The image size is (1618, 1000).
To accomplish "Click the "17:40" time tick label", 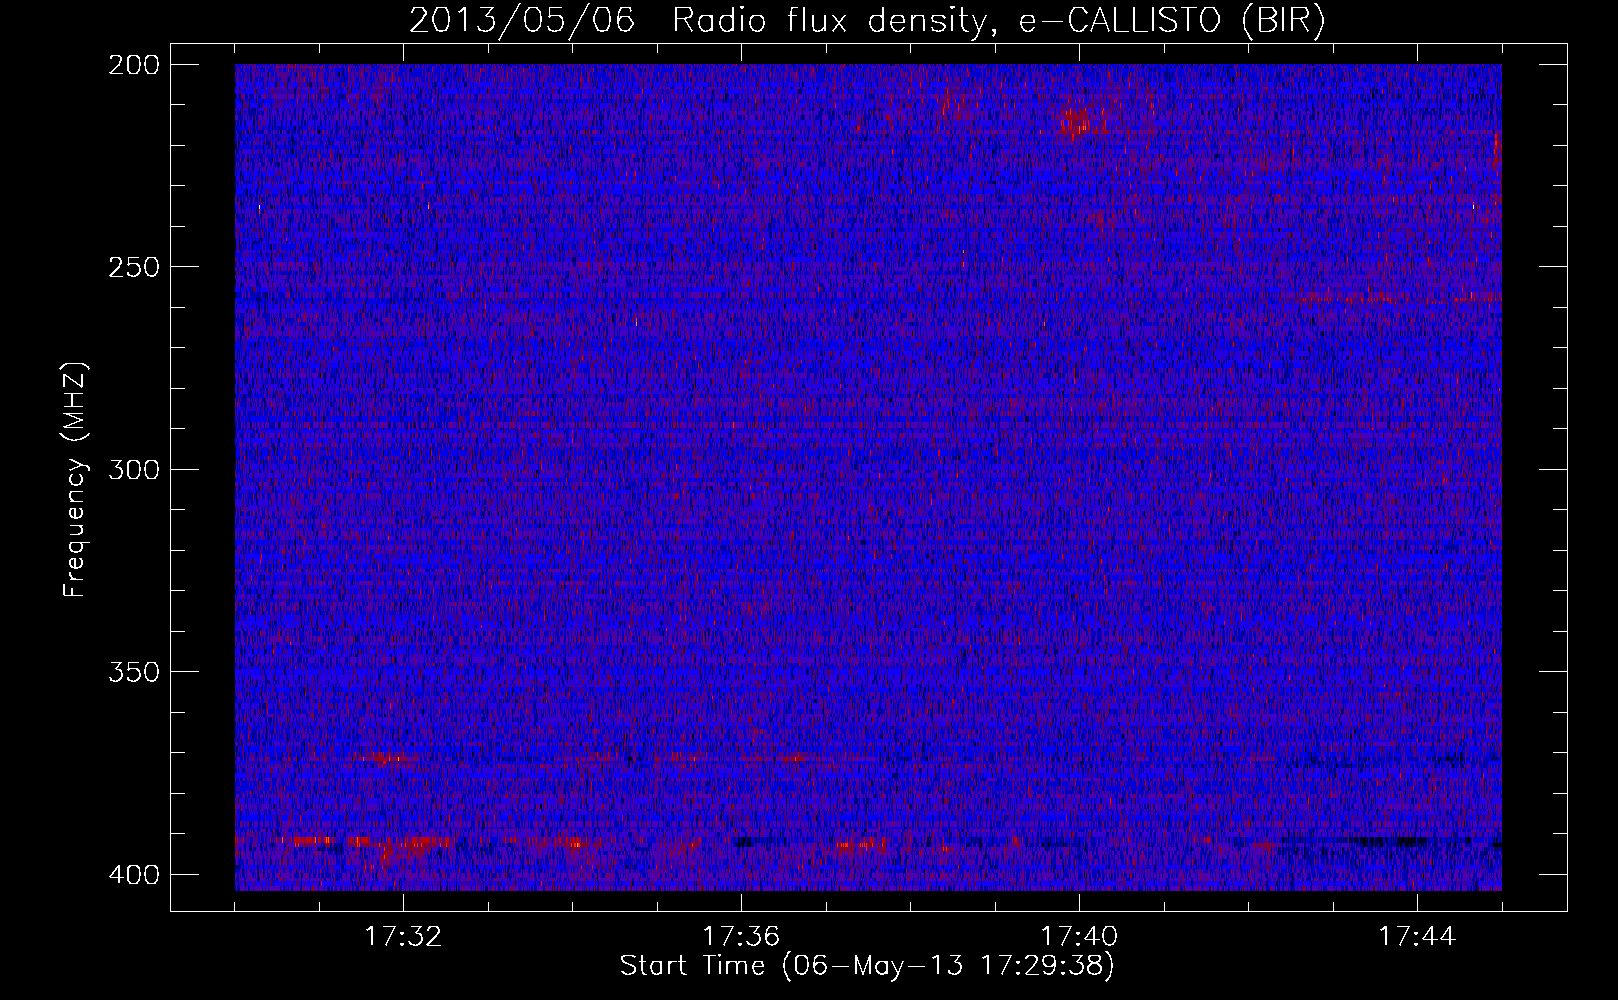I will [x=1079, y=937].
